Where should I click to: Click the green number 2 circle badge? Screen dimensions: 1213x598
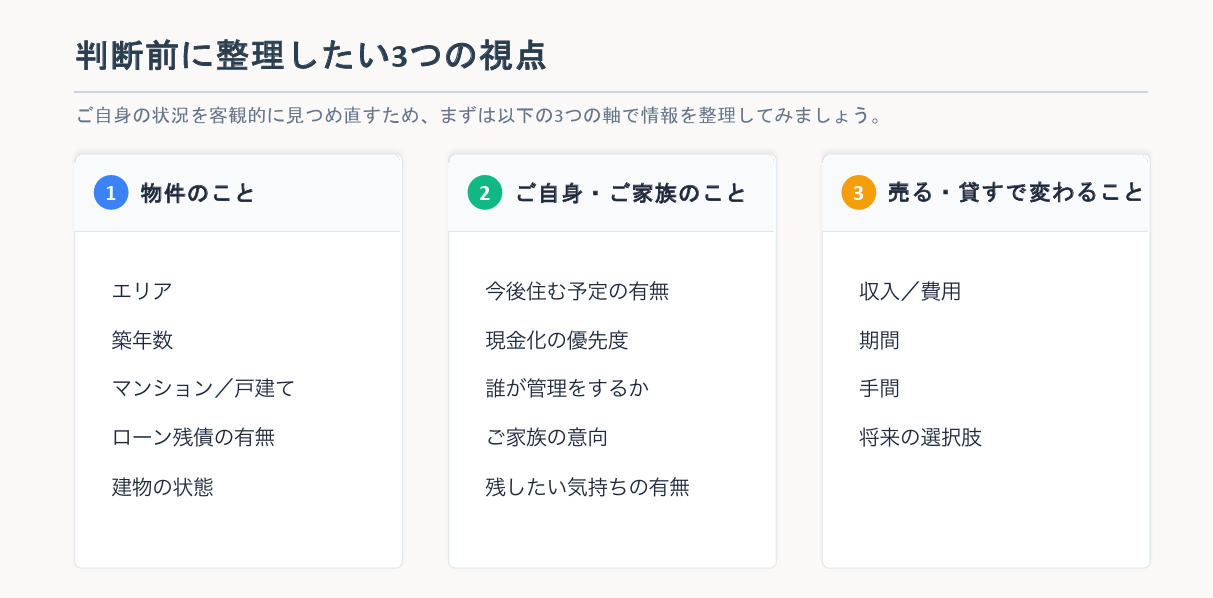pyautogui.click(x=485, y=193)
